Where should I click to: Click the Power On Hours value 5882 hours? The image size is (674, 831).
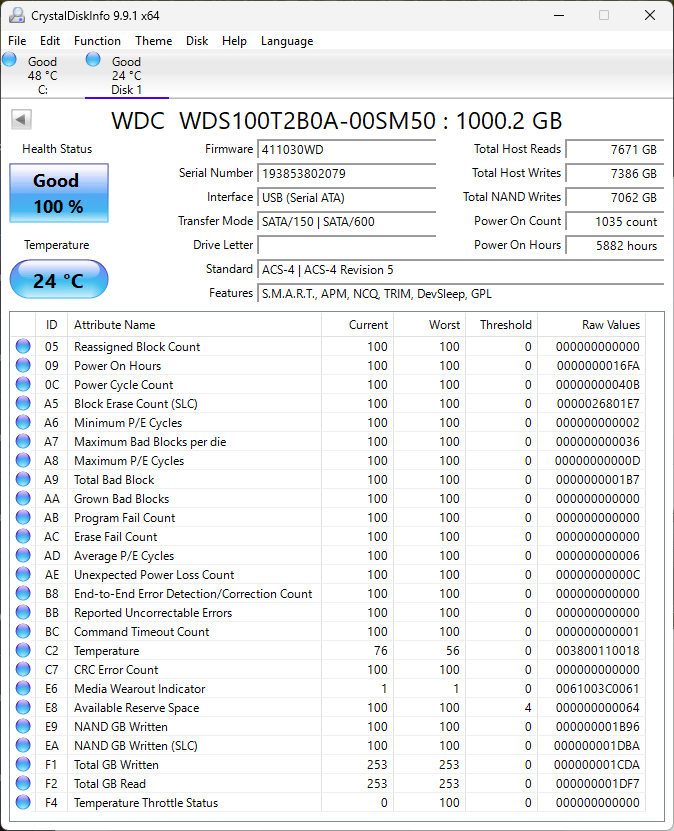coord(615,245)
